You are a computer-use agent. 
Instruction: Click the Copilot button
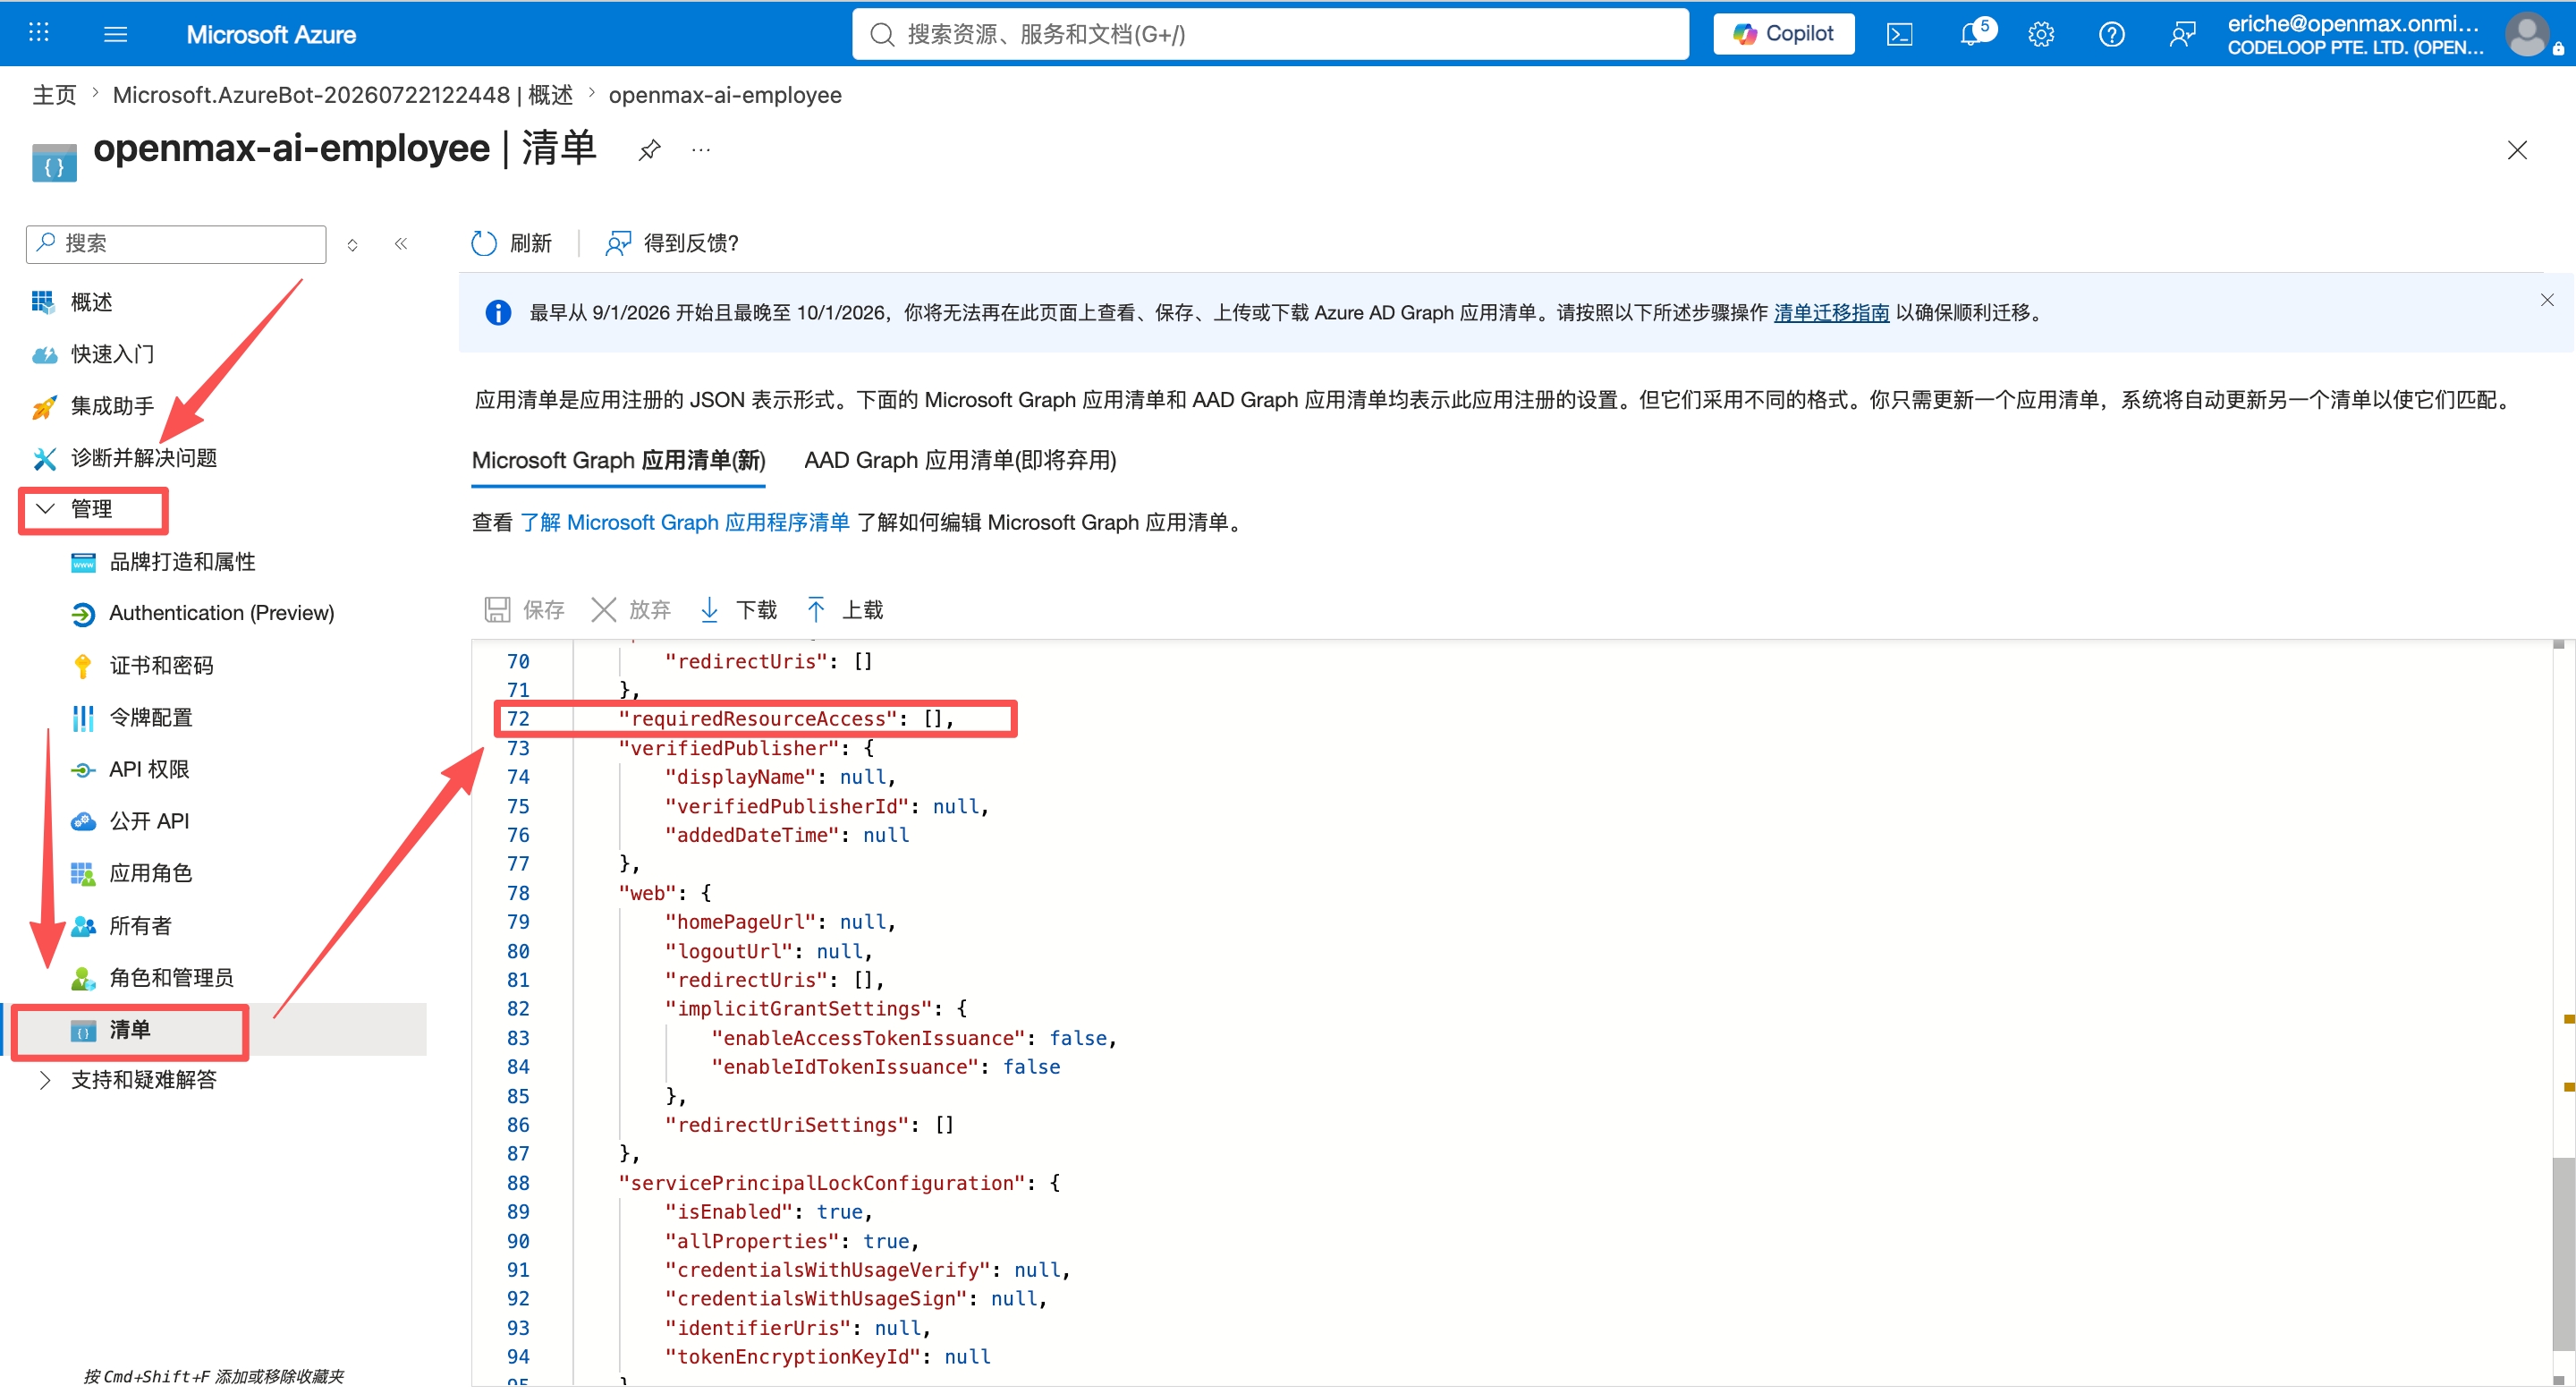click(1783, 34)
